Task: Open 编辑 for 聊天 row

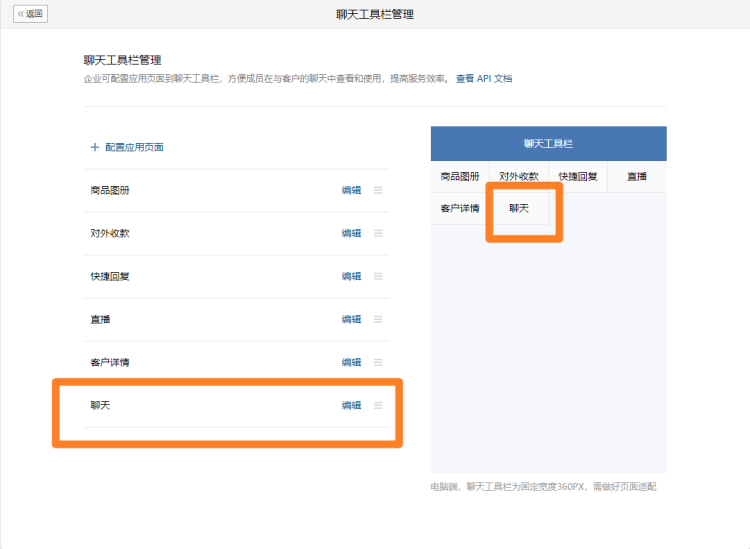Action: pyautogui.click(x=351, y=405)
